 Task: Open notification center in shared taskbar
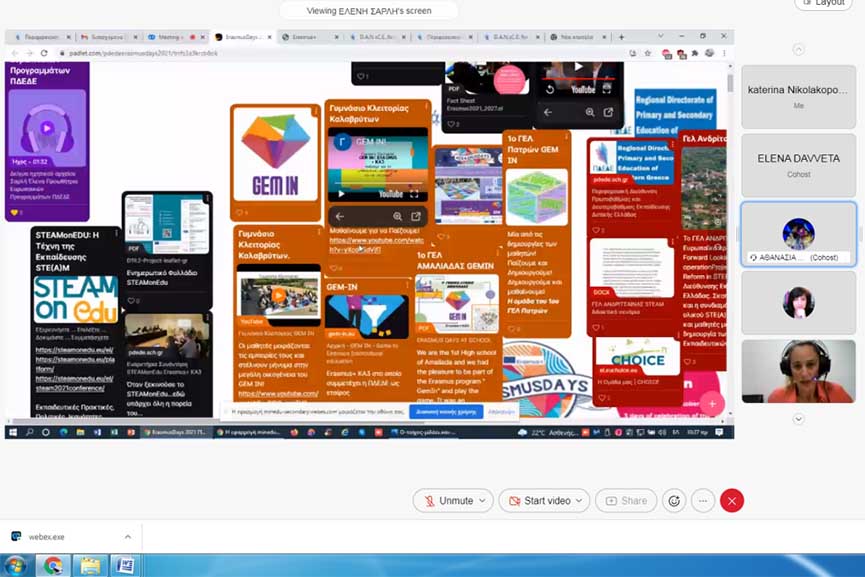pyautogui.click(x=719, y=432)
